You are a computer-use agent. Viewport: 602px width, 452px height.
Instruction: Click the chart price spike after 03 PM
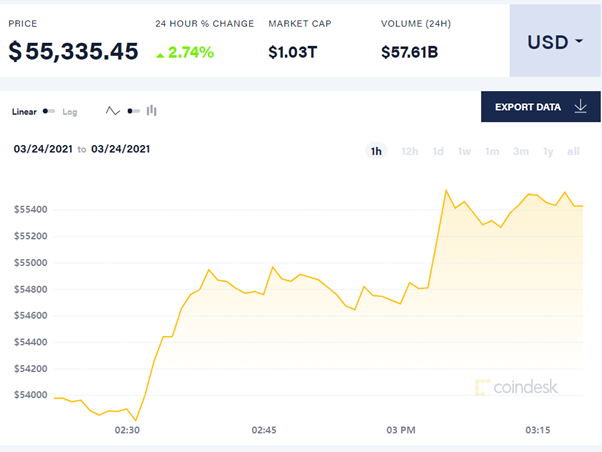pyautogui.click(x=445, y=190)
